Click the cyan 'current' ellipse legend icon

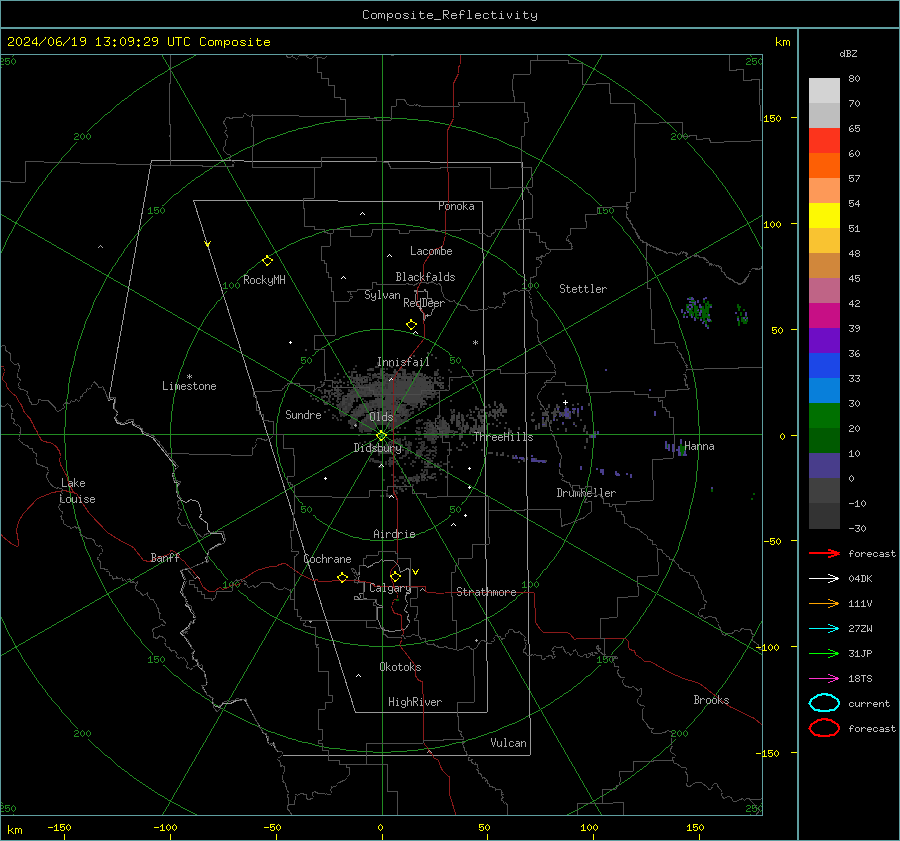(x=824, y=703)
